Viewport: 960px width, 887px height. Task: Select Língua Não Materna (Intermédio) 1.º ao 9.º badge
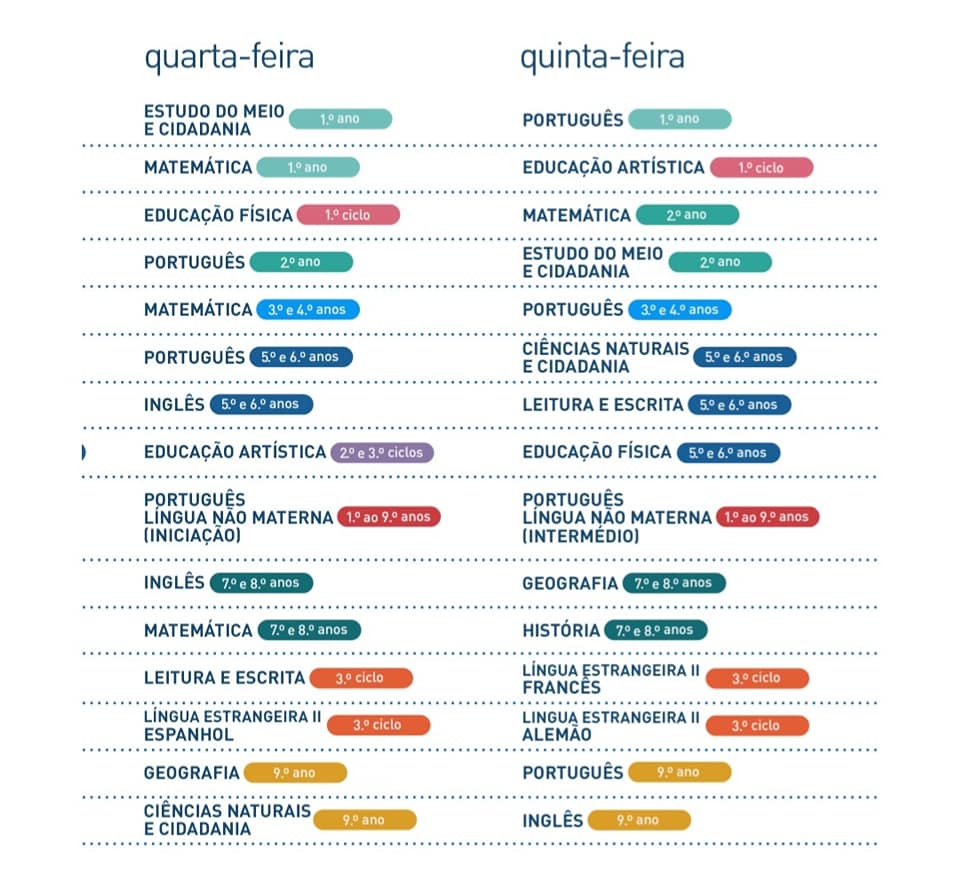click(x=767, y=517)
